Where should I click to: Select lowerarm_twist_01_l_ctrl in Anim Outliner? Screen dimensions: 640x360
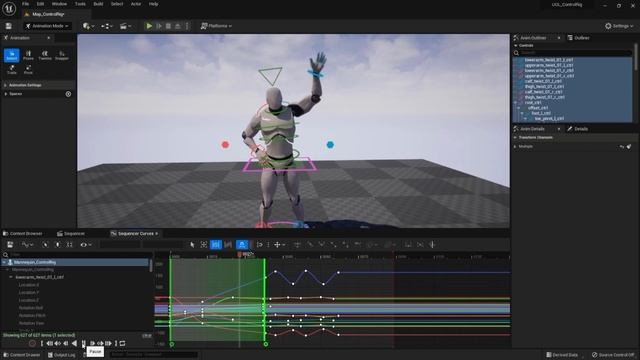pos(549,60)
